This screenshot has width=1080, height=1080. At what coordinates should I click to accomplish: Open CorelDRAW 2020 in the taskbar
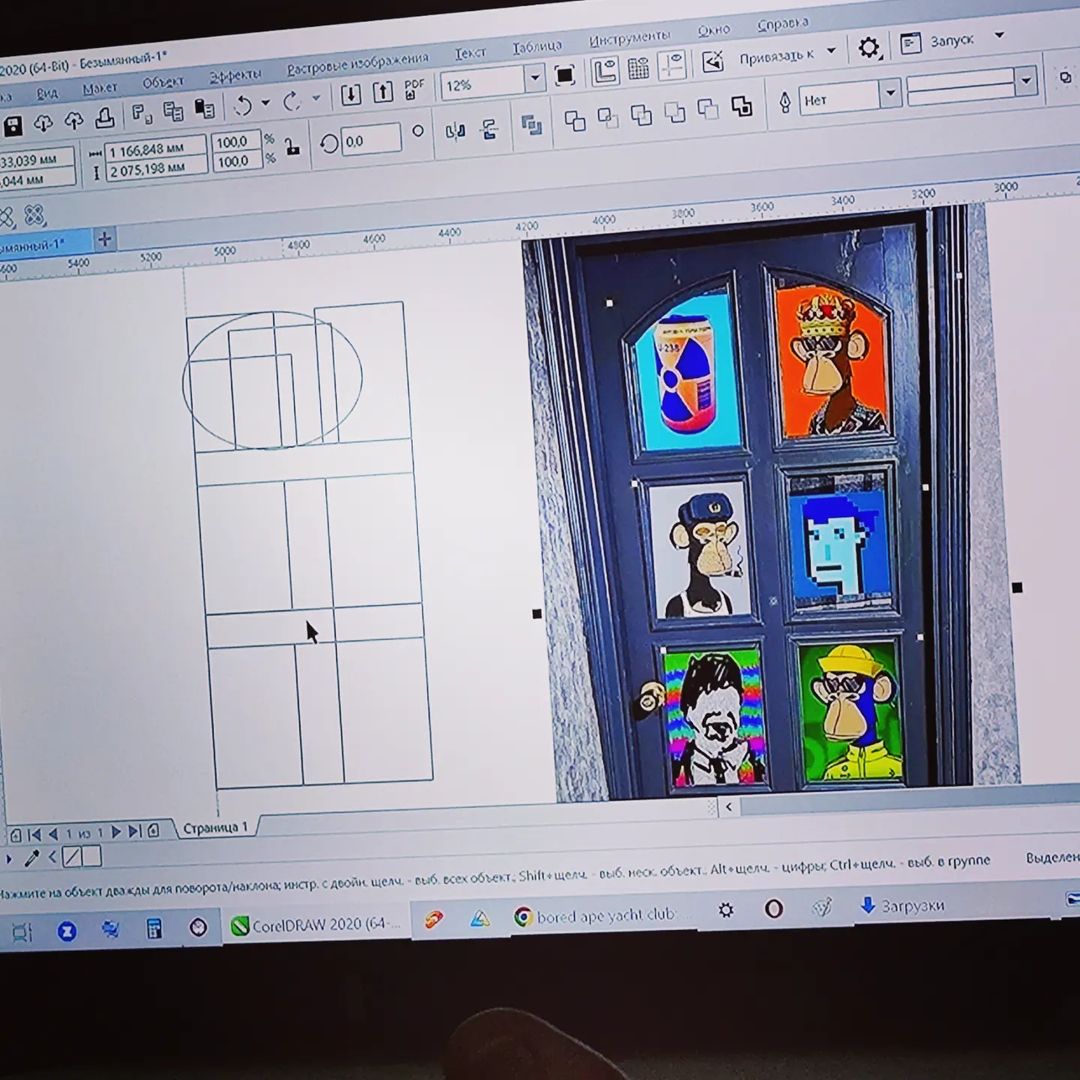[x=317, y=926]
